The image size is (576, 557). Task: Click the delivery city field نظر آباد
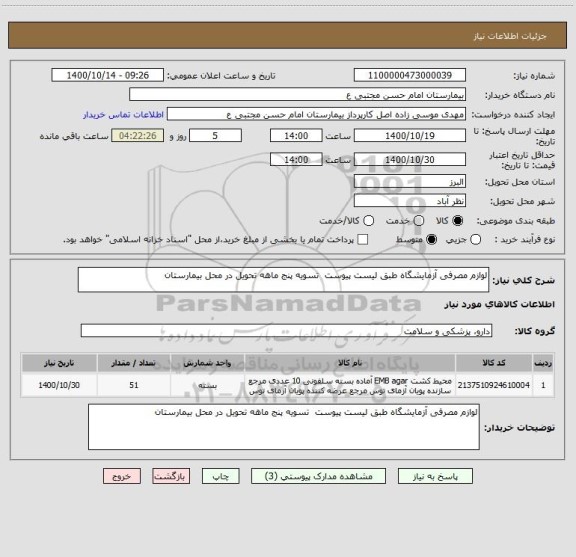pos(410,201)
